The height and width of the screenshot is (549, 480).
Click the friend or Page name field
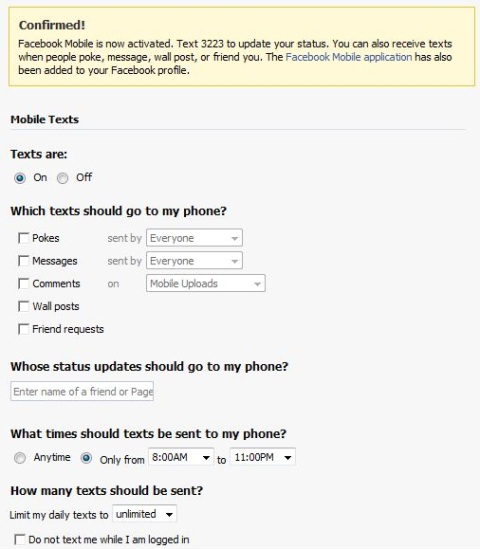coord(82,391)
